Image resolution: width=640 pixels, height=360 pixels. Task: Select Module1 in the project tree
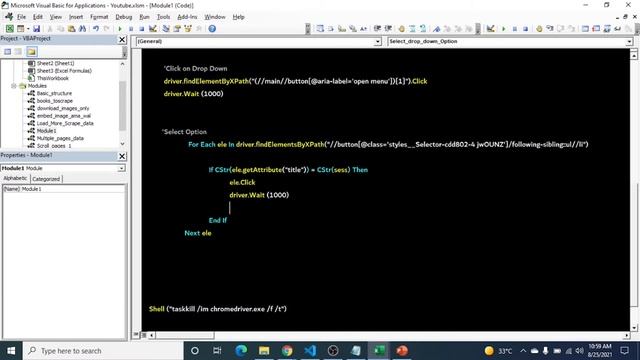coord(47,131)
